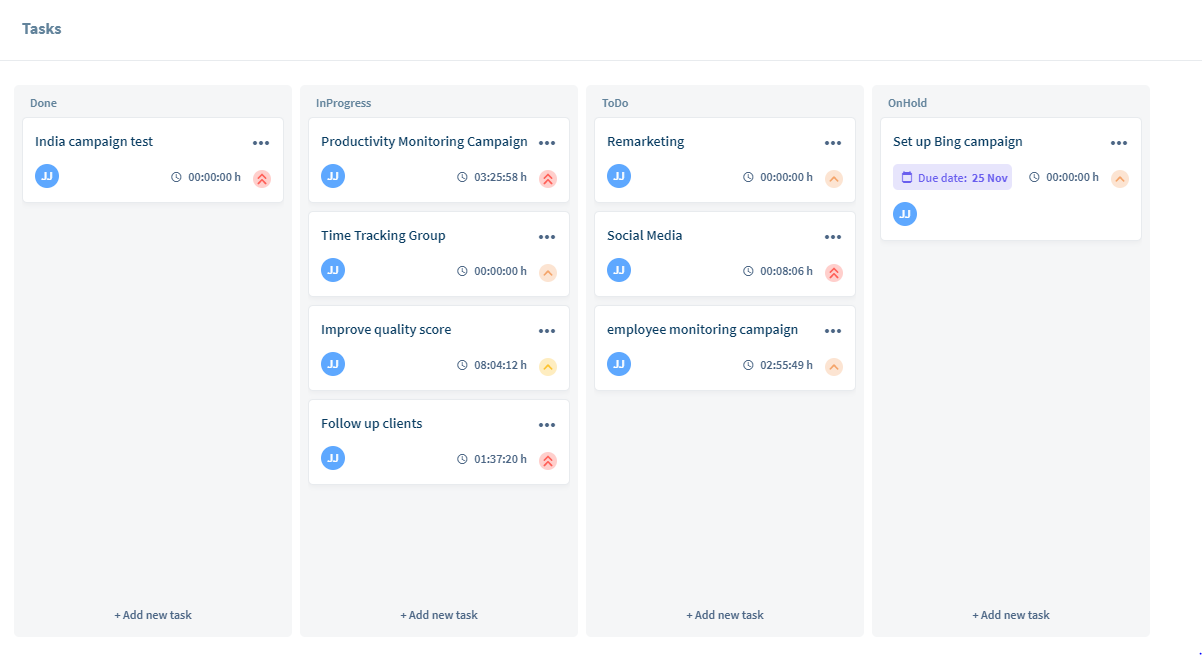Click the clock icon on Social Media card
The width and height of the screenshot is (1202, 655).
point(747,271)
